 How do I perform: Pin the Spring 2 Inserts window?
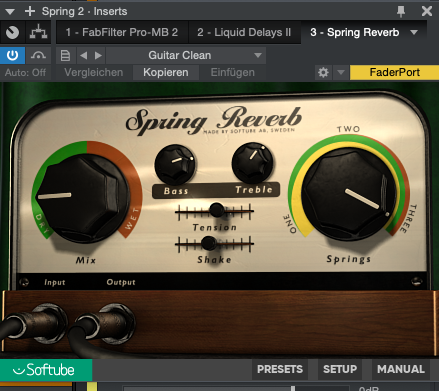pos(401,11)
